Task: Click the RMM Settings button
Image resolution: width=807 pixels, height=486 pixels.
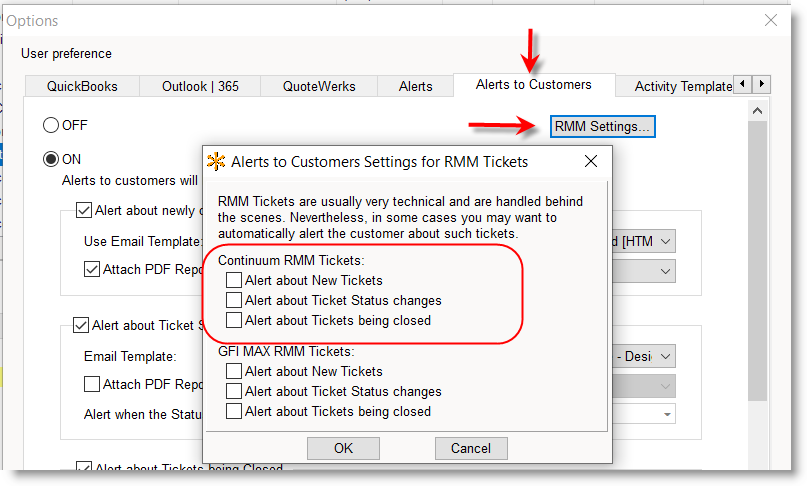Action: (602, 127)
